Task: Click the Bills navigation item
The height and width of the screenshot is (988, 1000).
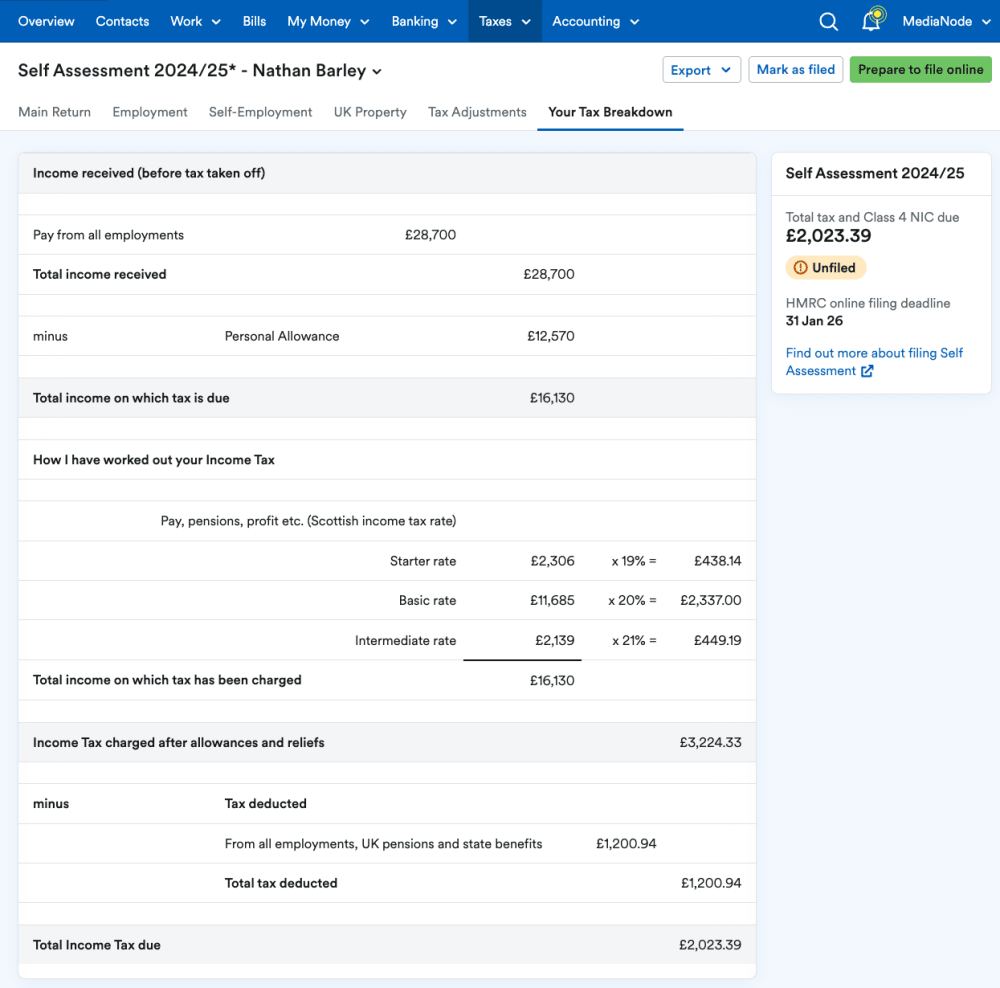Action: pos(254,21)
